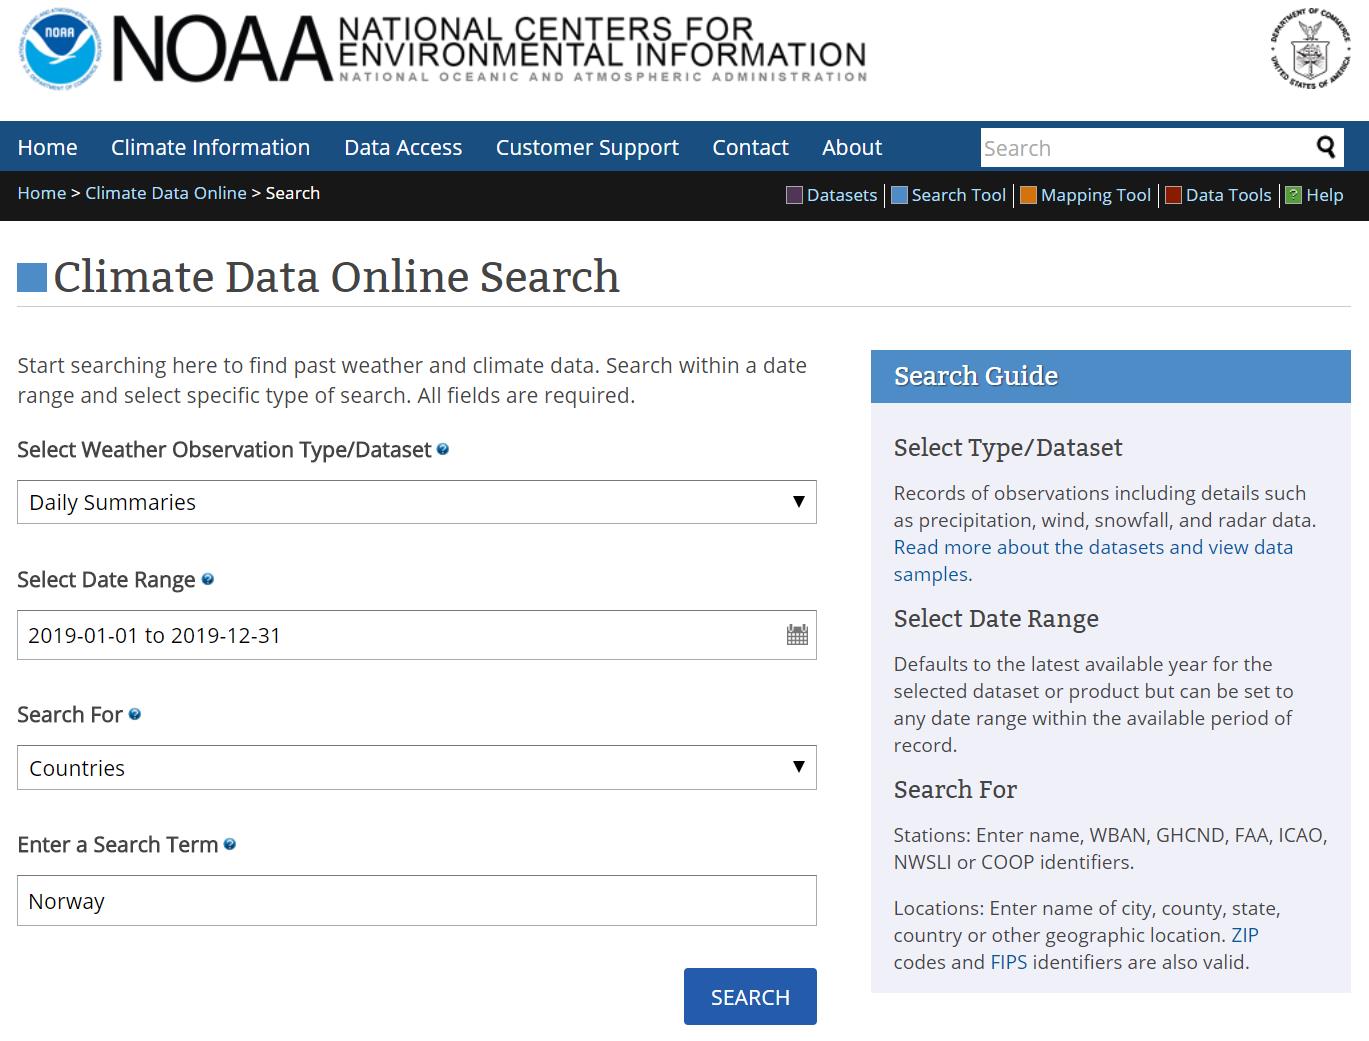
Task: Click the red Data Tools square icon
Action: 1174,195
